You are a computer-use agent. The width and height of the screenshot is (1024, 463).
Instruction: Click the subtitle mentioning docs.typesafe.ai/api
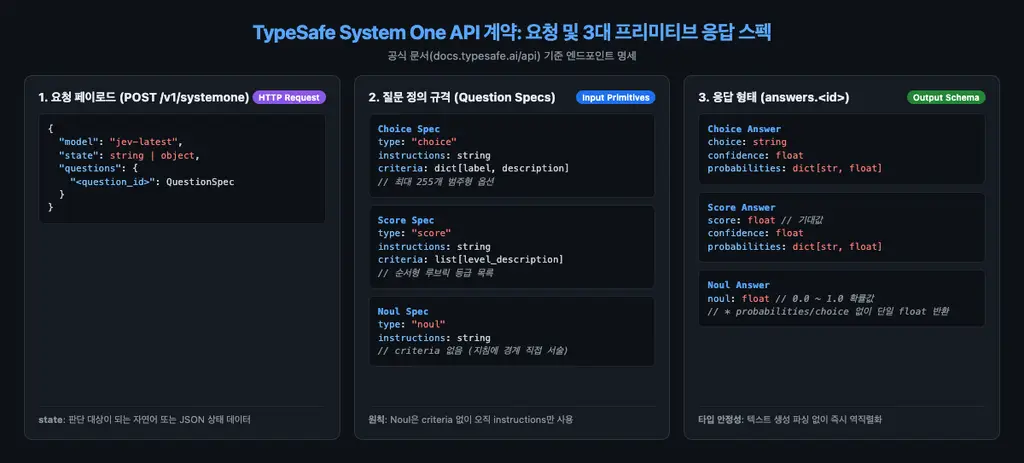[511, 56]
